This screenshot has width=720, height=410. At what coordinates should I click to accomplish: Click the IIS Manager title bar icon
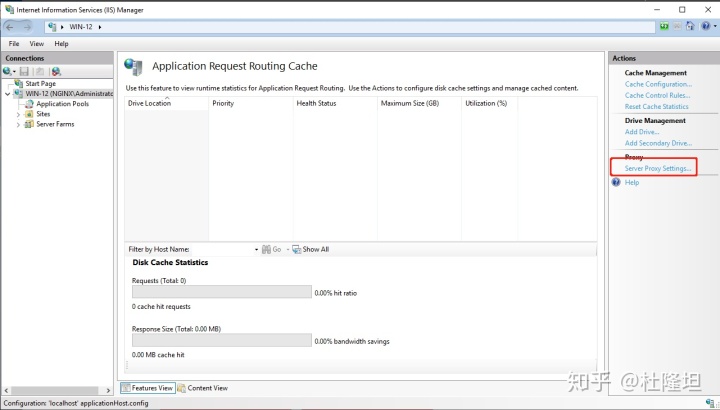(x=9, y=9)
